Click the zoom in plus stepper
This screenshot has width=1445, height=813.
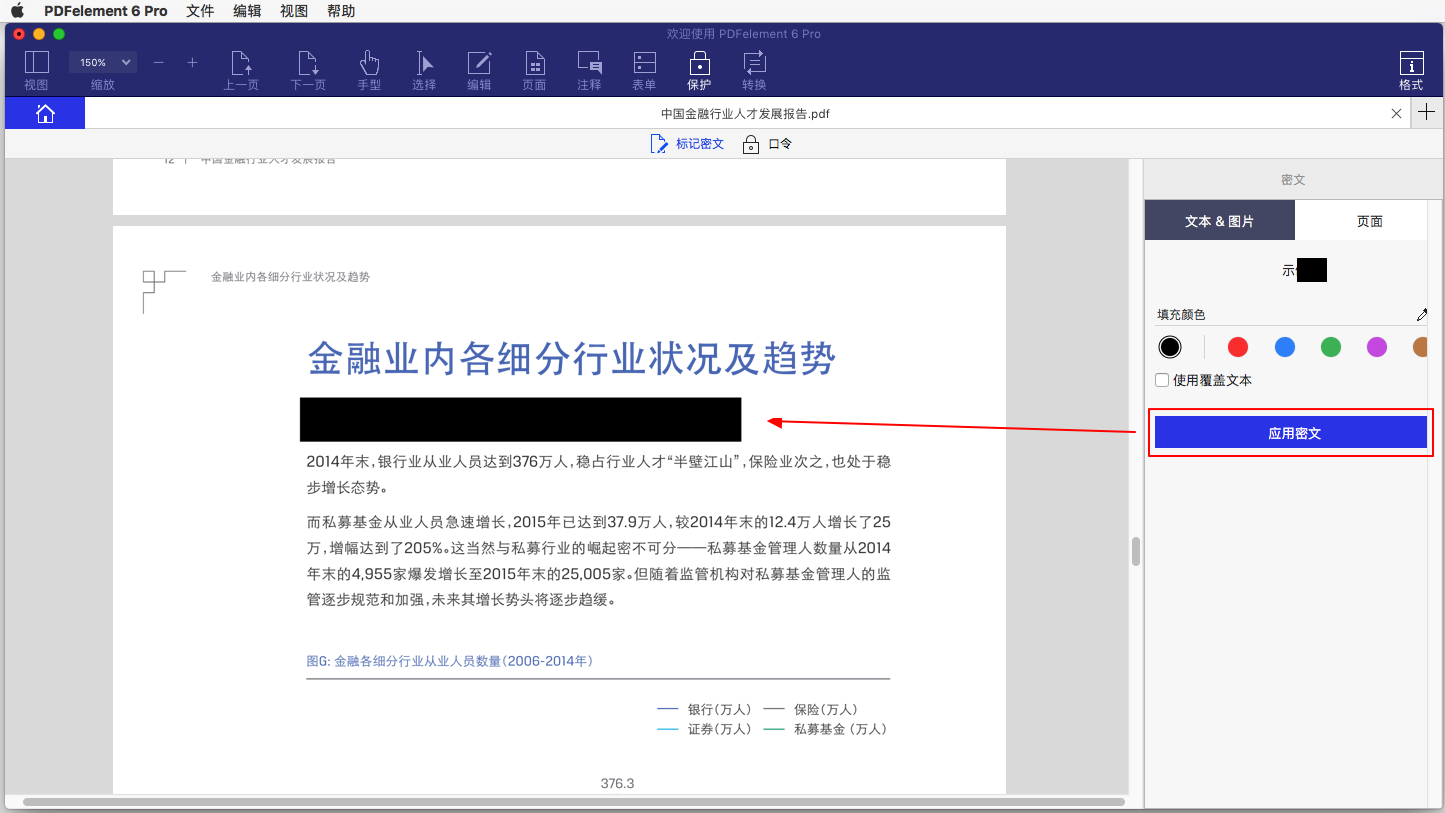192,62
